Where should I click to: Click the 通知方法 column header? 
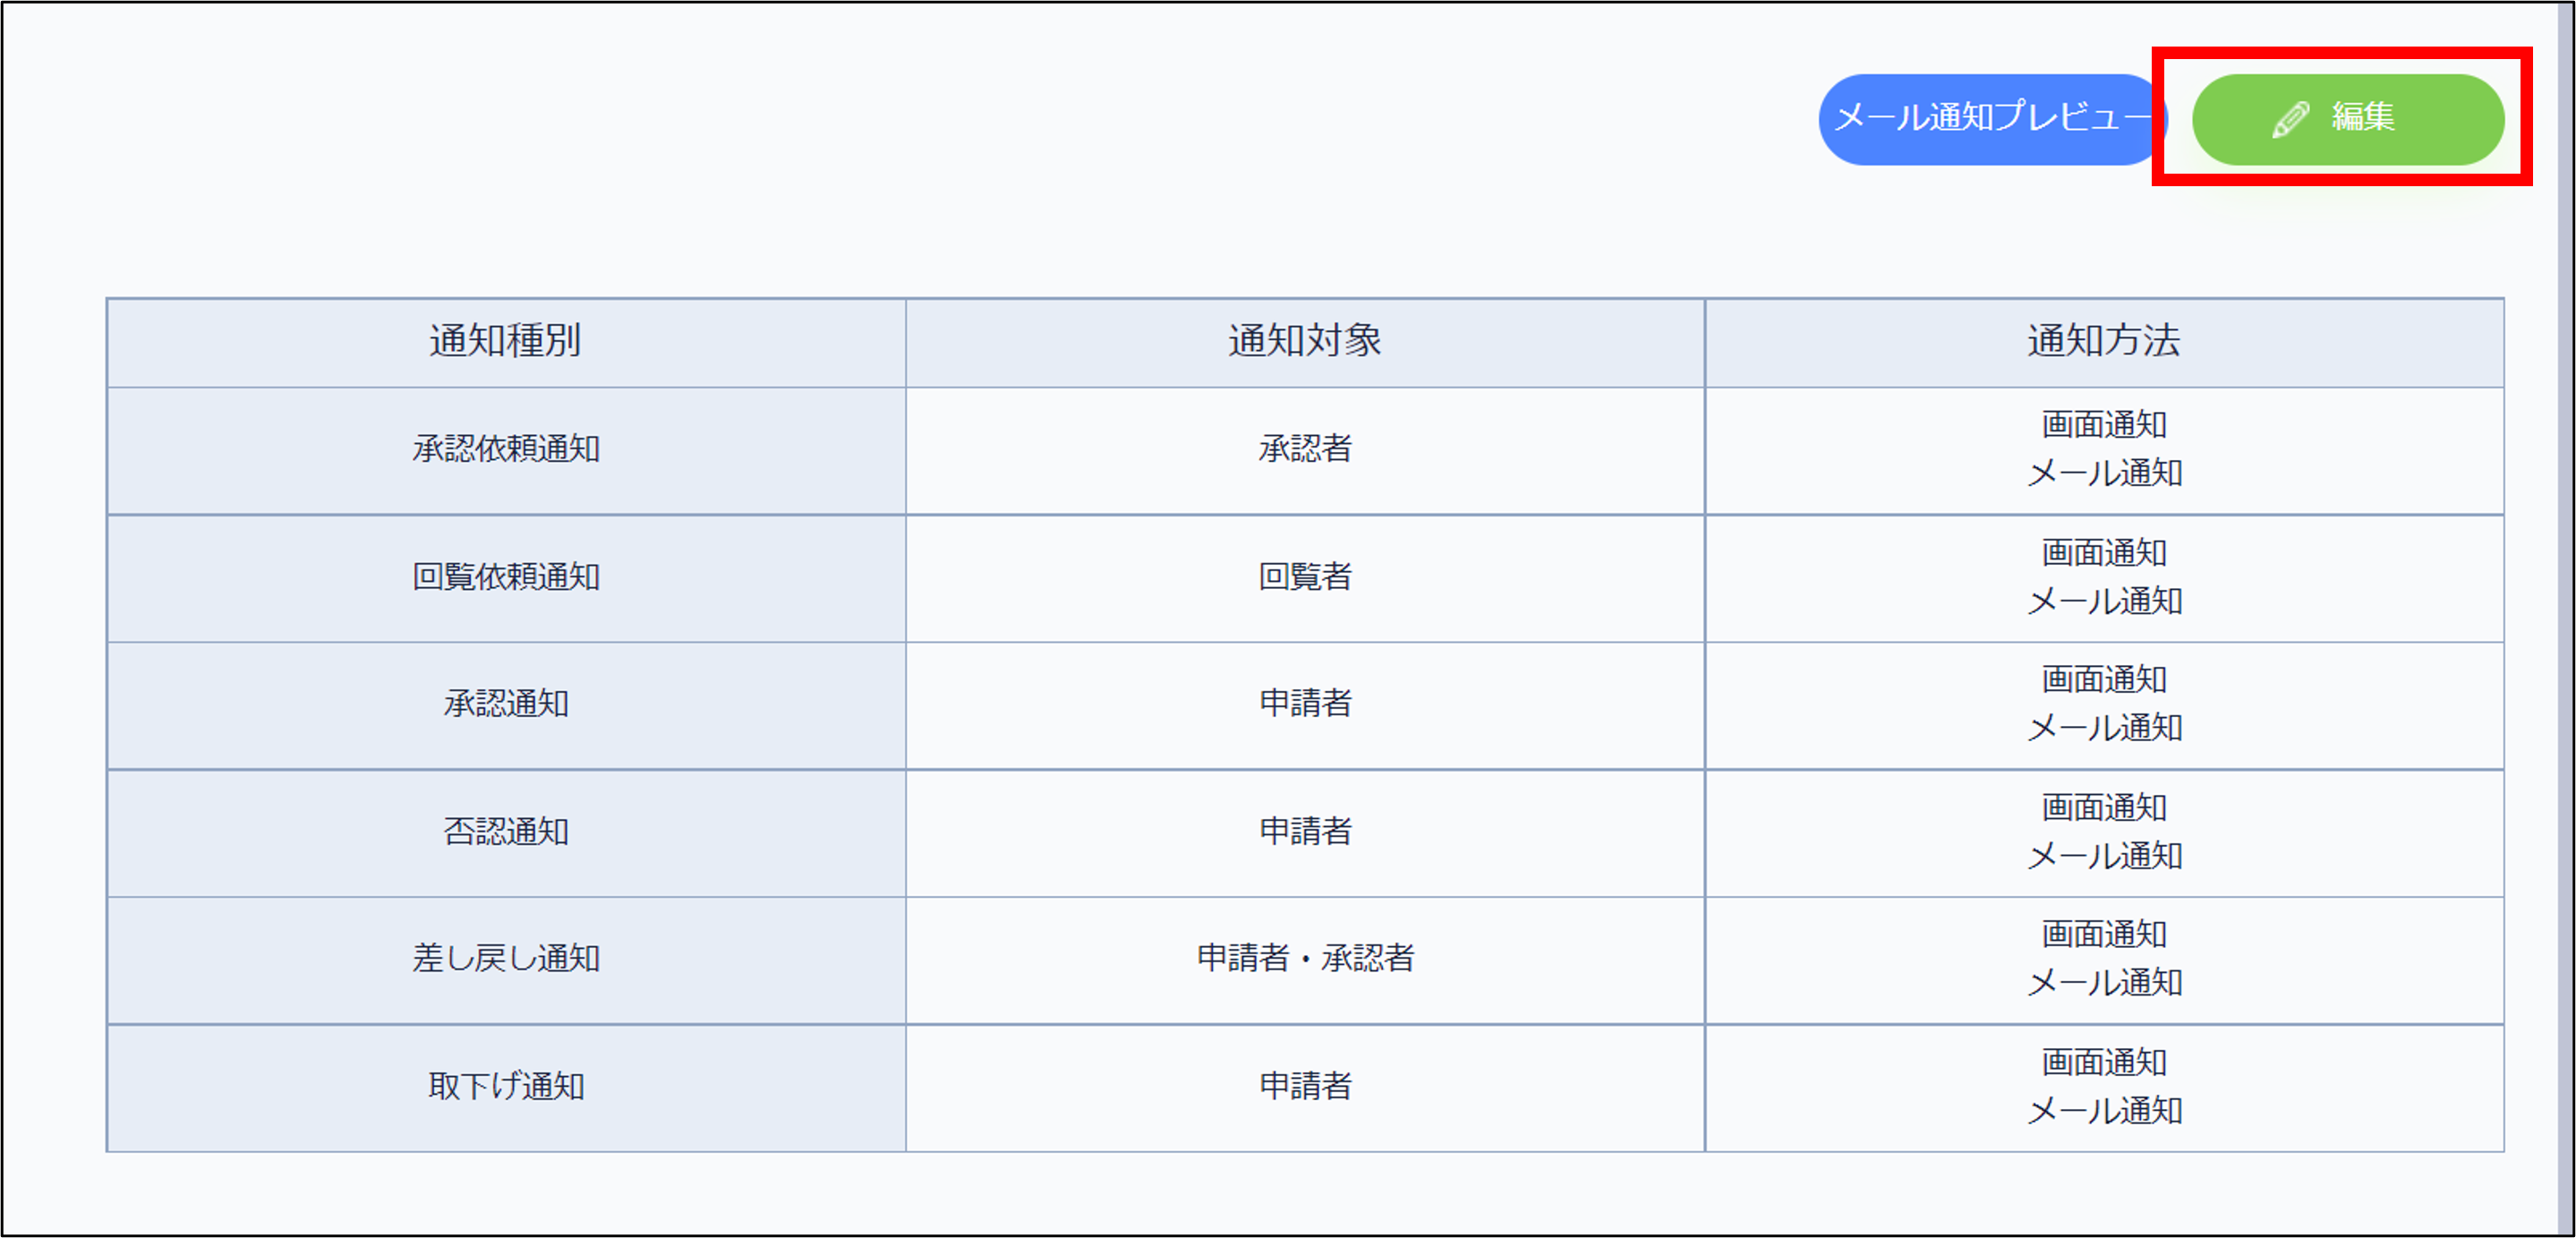(x=2103, y=341)
